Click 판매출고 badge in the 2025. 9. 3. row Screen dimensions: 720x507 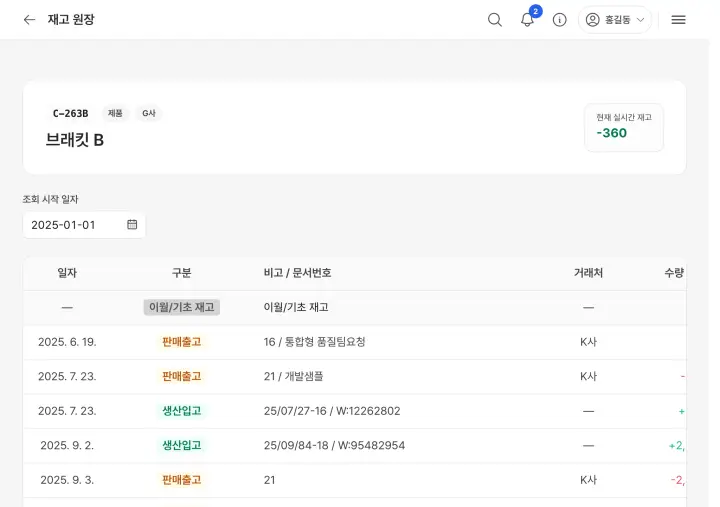[x=181, y=480]
